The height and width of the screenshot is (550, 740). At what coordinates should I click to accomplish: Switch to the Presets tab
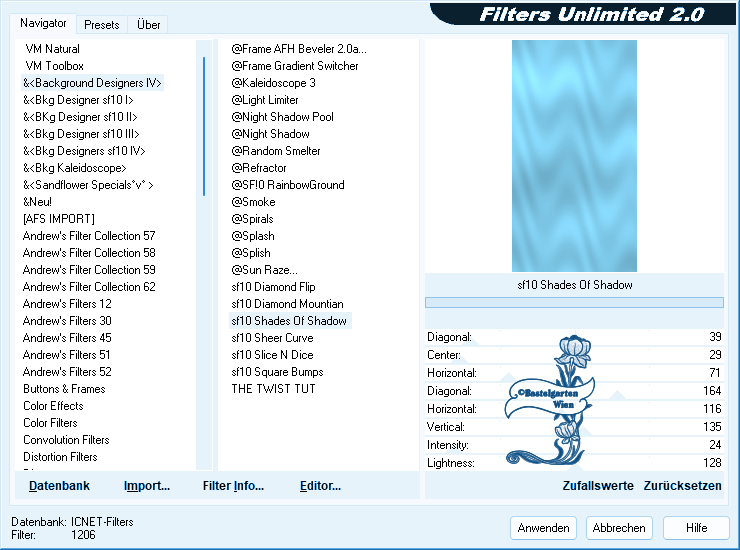coord(101,25)
